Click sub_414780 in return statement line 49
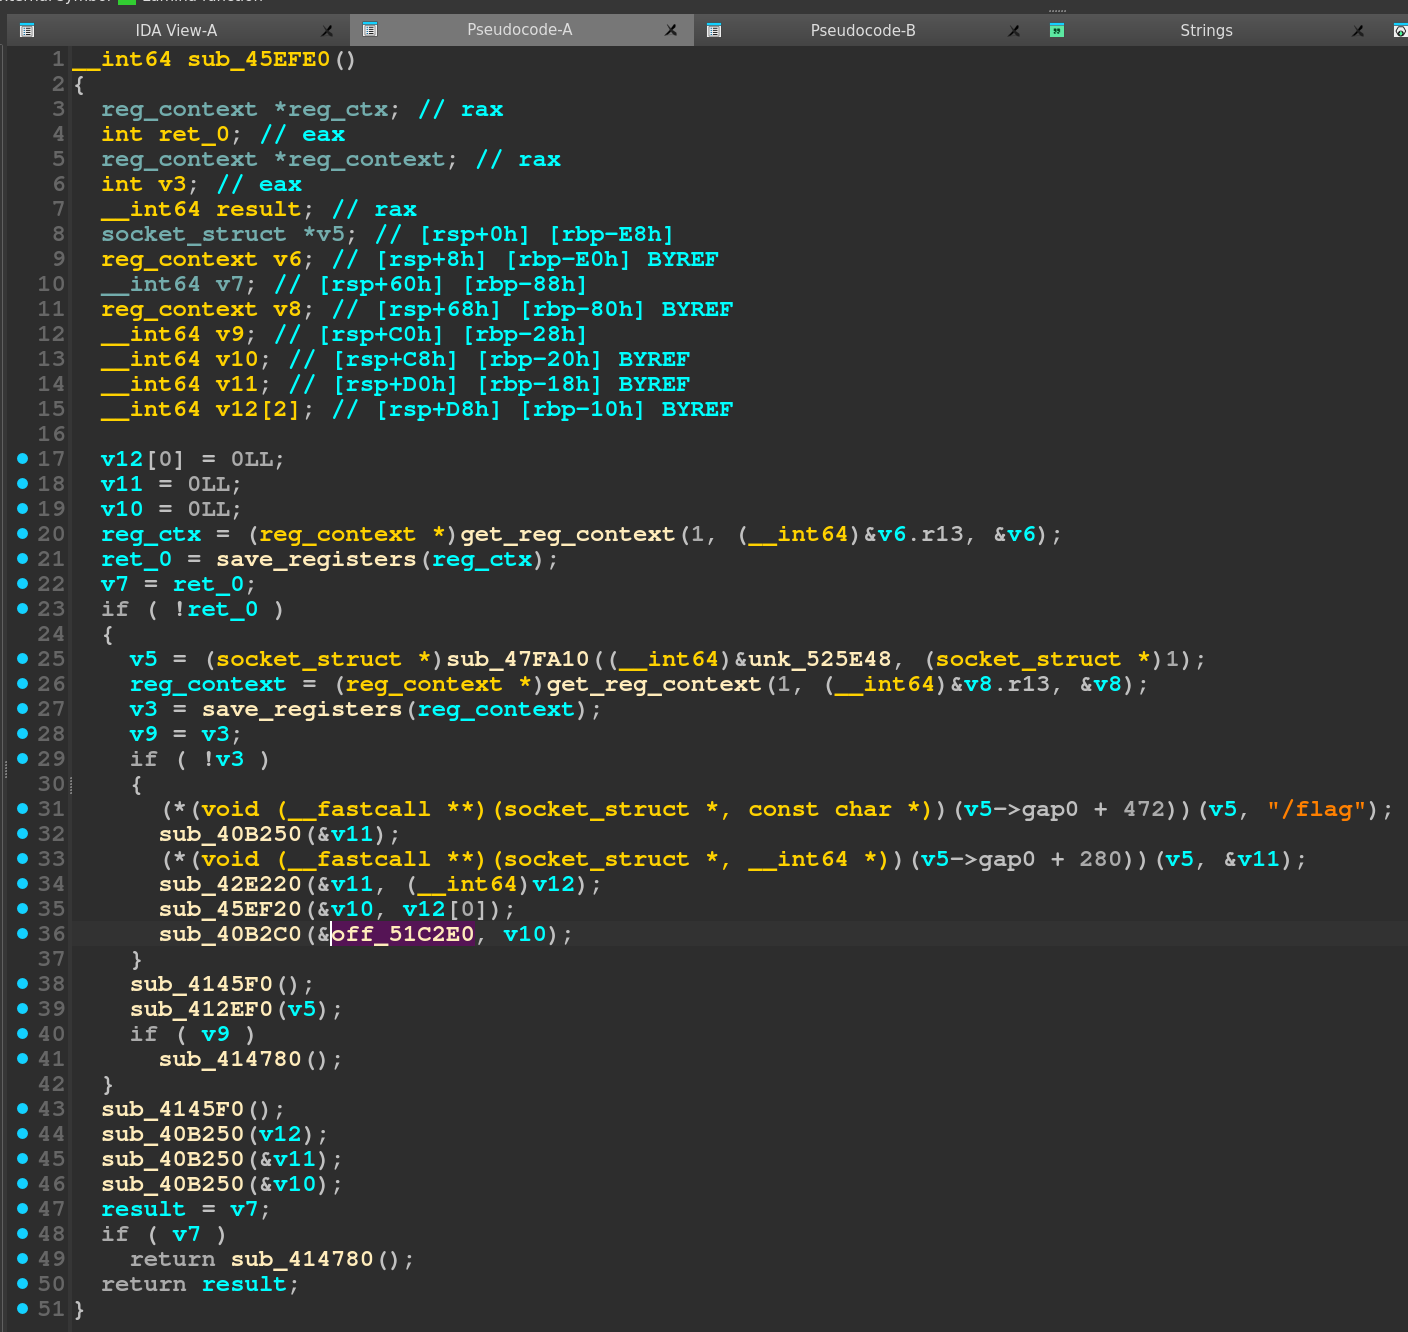 (x=302, y=1259)
